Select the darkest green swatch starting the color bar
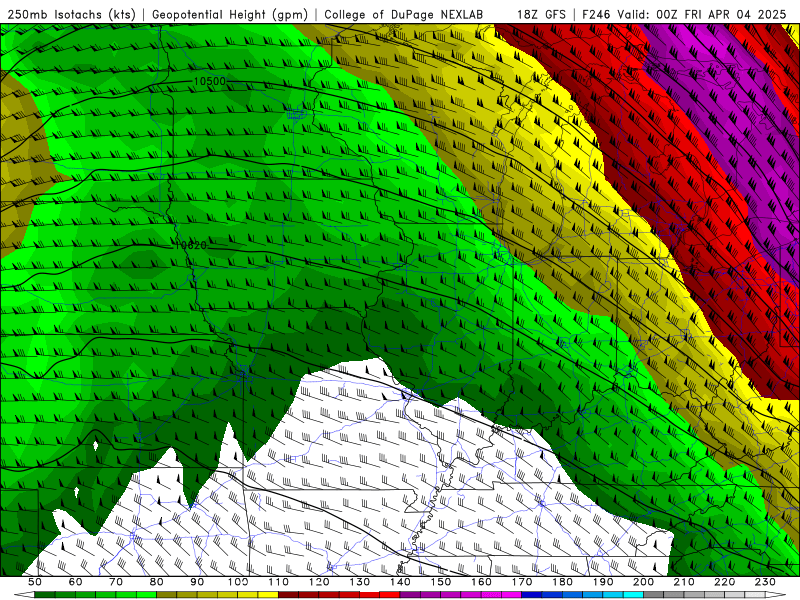This screenshot has height=600, width=800. (x=44, y=594)
